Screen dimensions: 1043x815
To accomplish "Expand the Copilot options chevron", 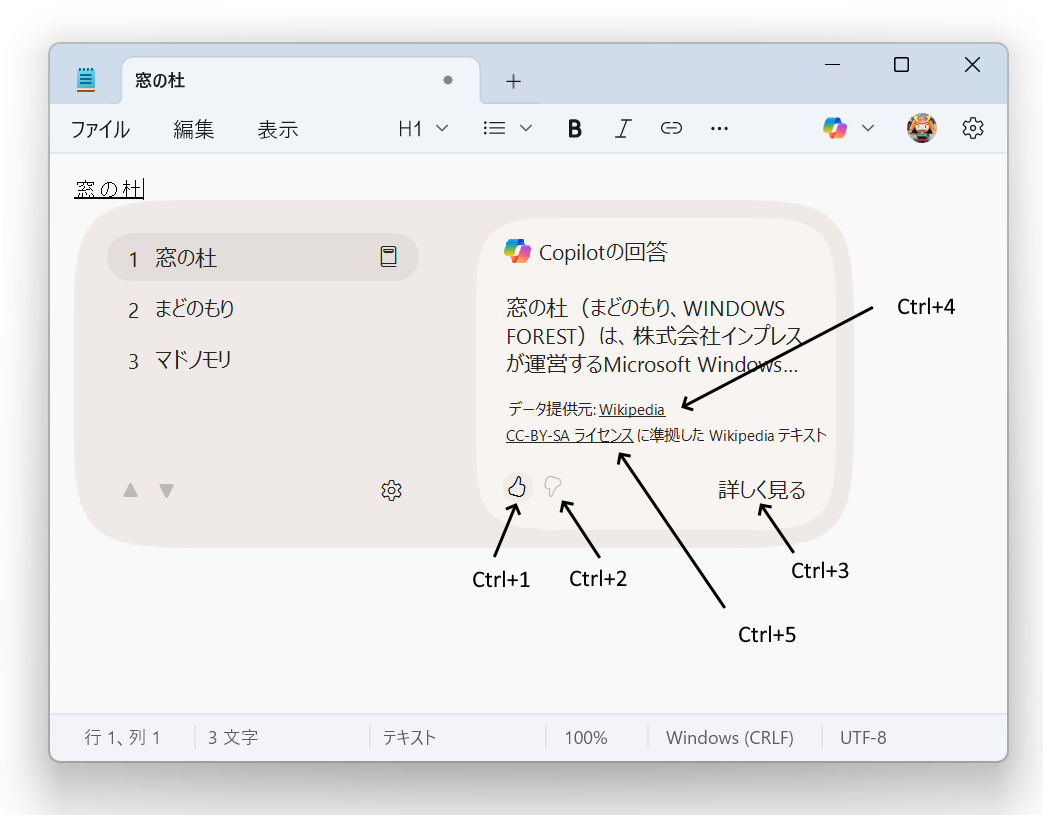I will click(x=868, y=128).
